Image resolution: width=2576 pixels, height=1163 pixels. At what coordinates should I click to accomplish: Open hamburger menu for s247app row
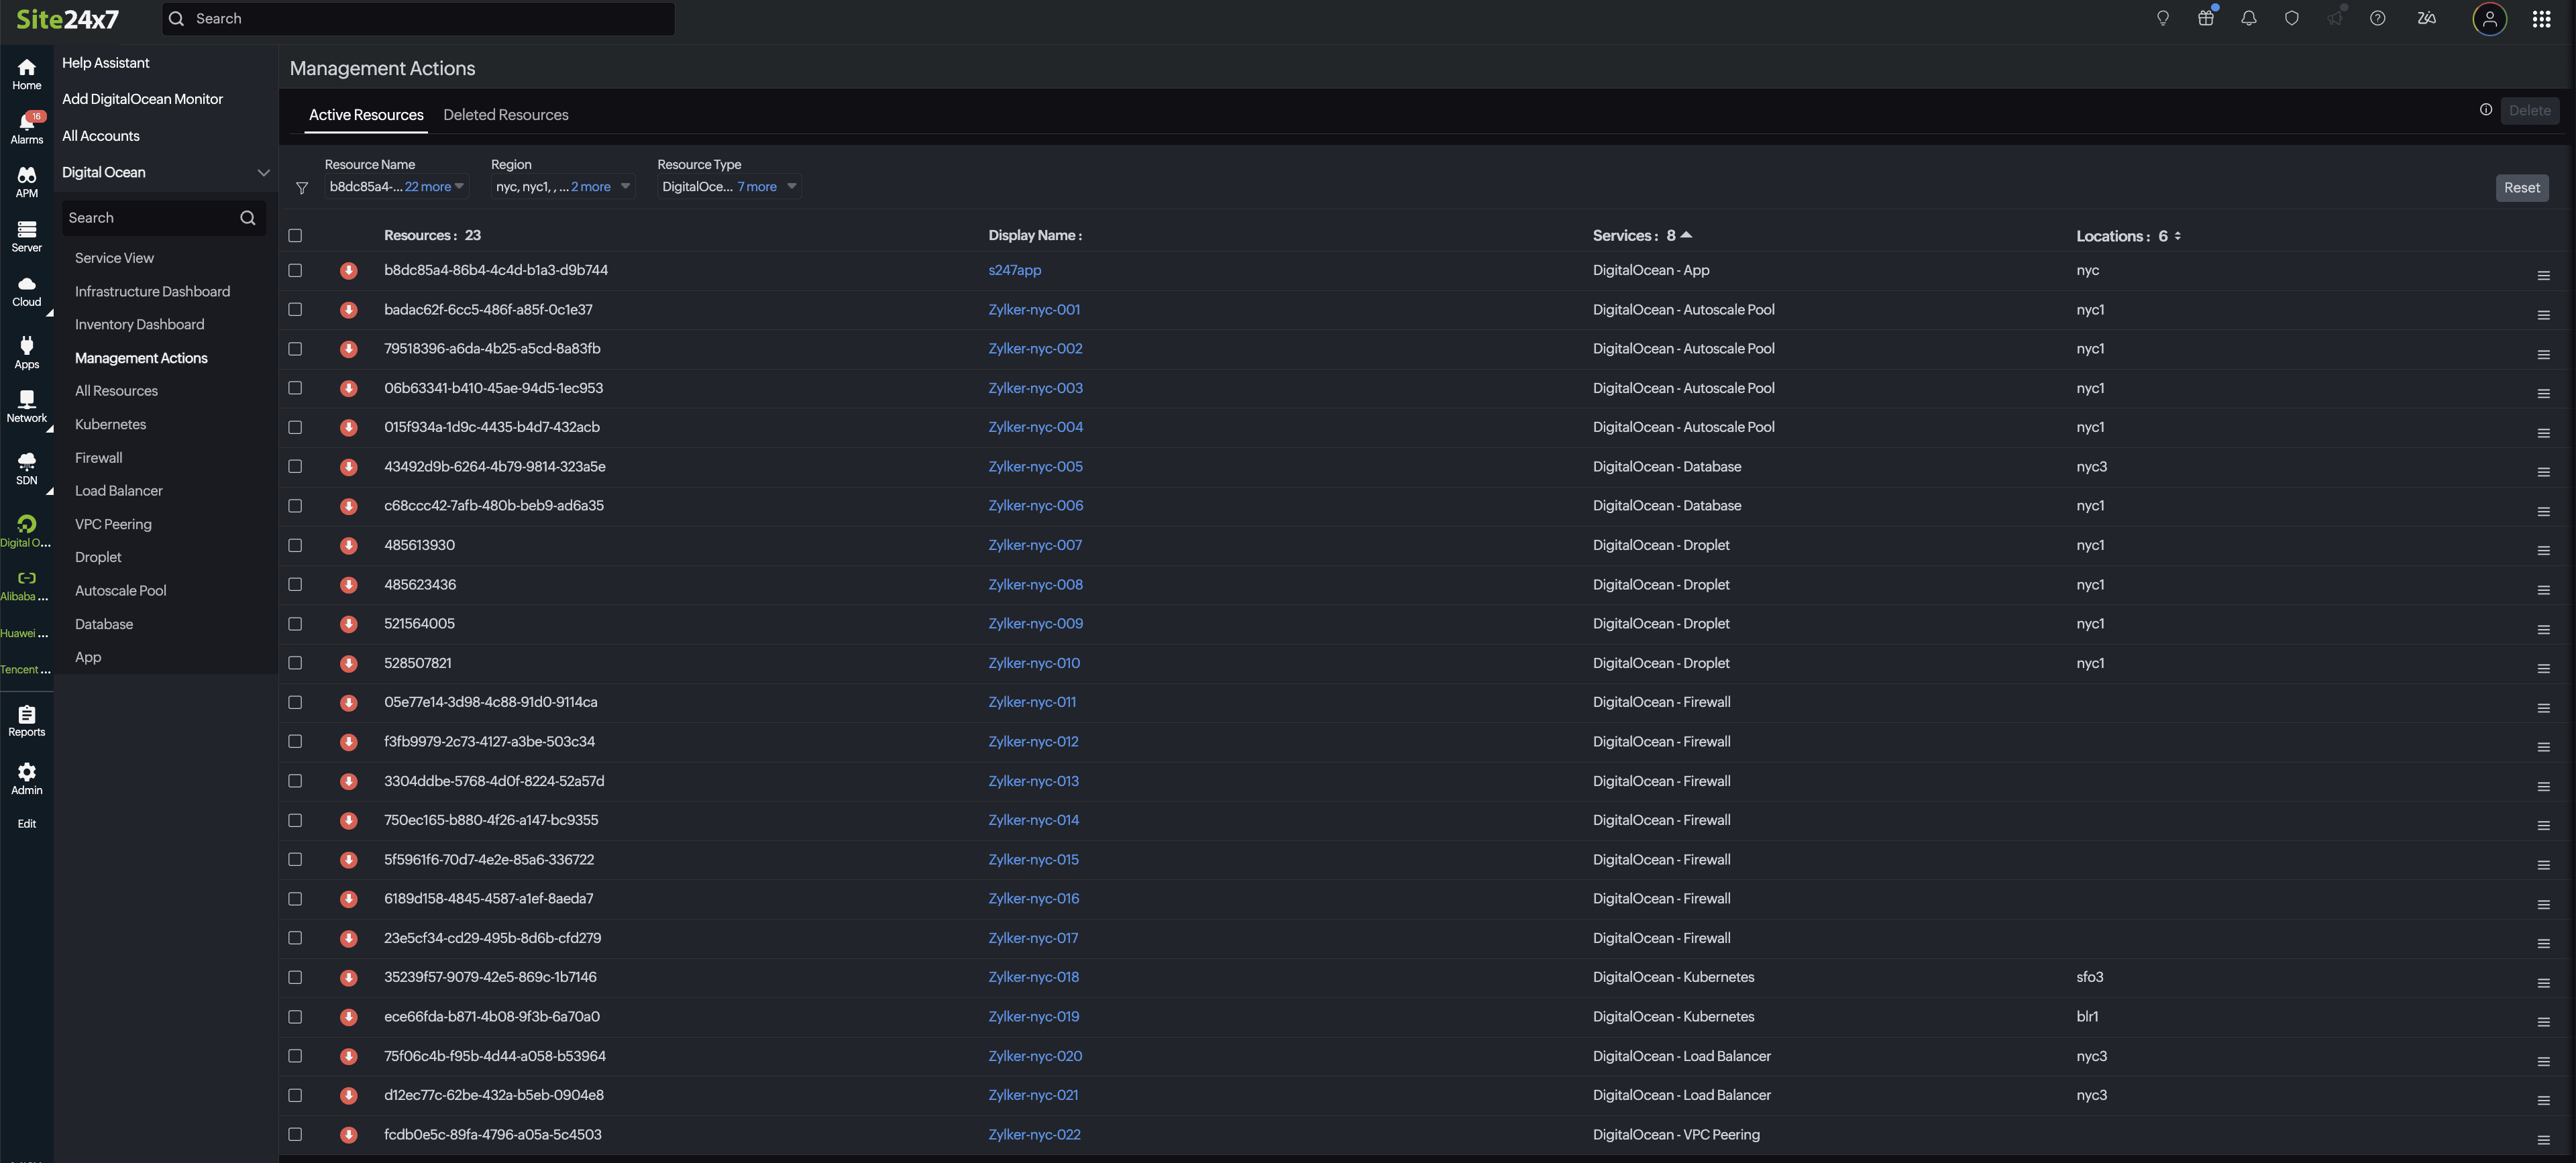coord(2543,276)
